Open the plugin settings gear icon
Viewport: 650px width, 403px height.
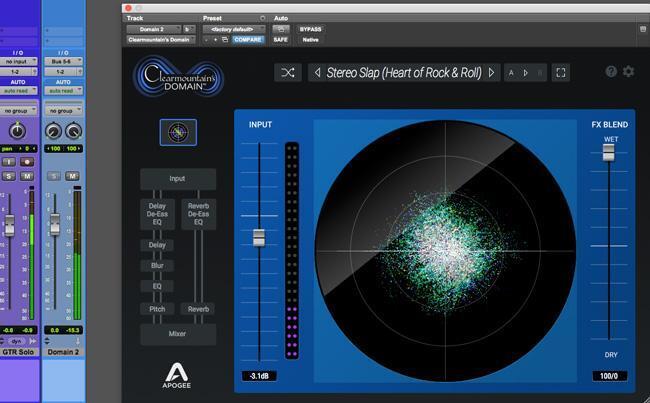pyautogui.click(x=628, y=72)
